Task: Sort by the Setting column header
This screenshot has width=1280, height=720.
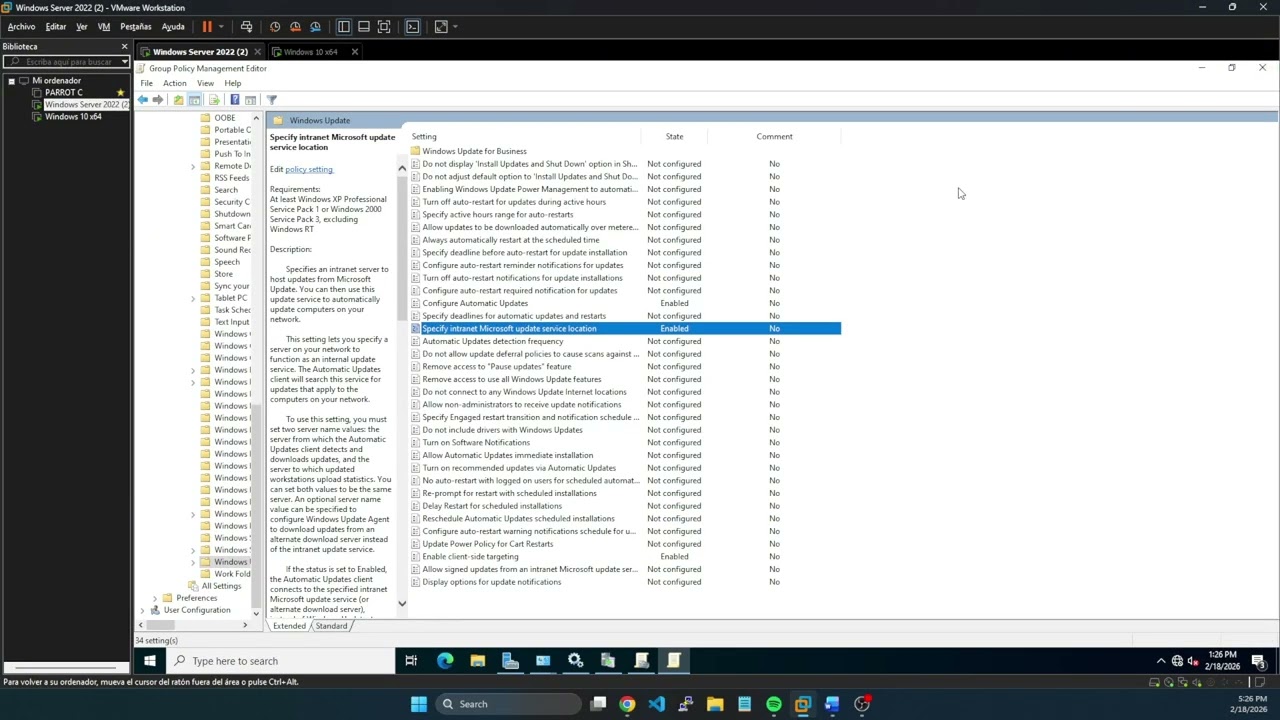Action: coord(424,137)
